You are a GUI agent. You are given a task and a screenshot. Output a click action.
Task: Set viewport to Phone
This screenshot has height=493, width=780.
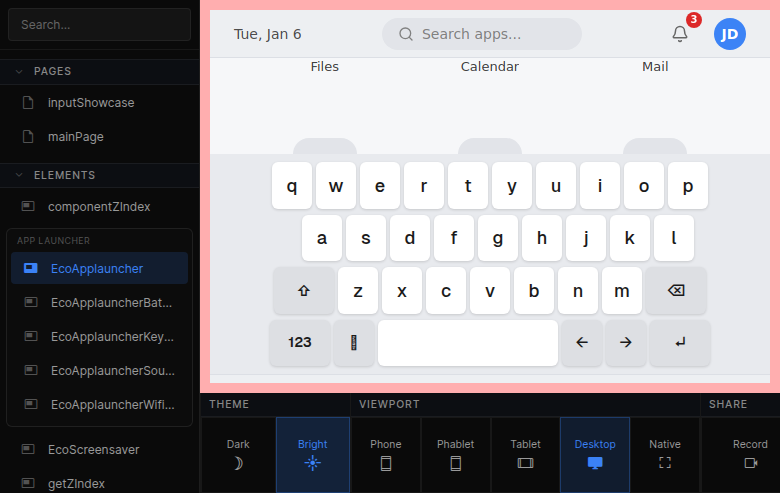[x=386, y=454]
